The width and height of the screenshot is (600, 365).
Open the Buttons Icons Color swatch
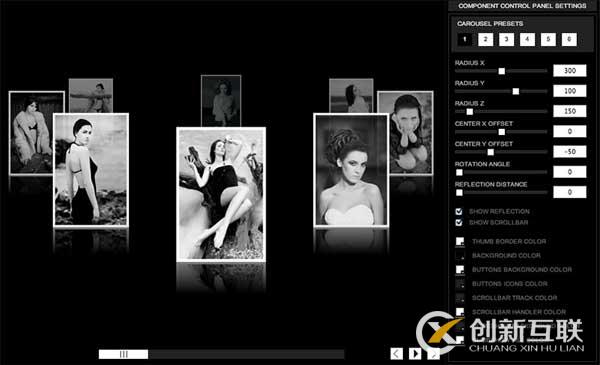(460, 284)
